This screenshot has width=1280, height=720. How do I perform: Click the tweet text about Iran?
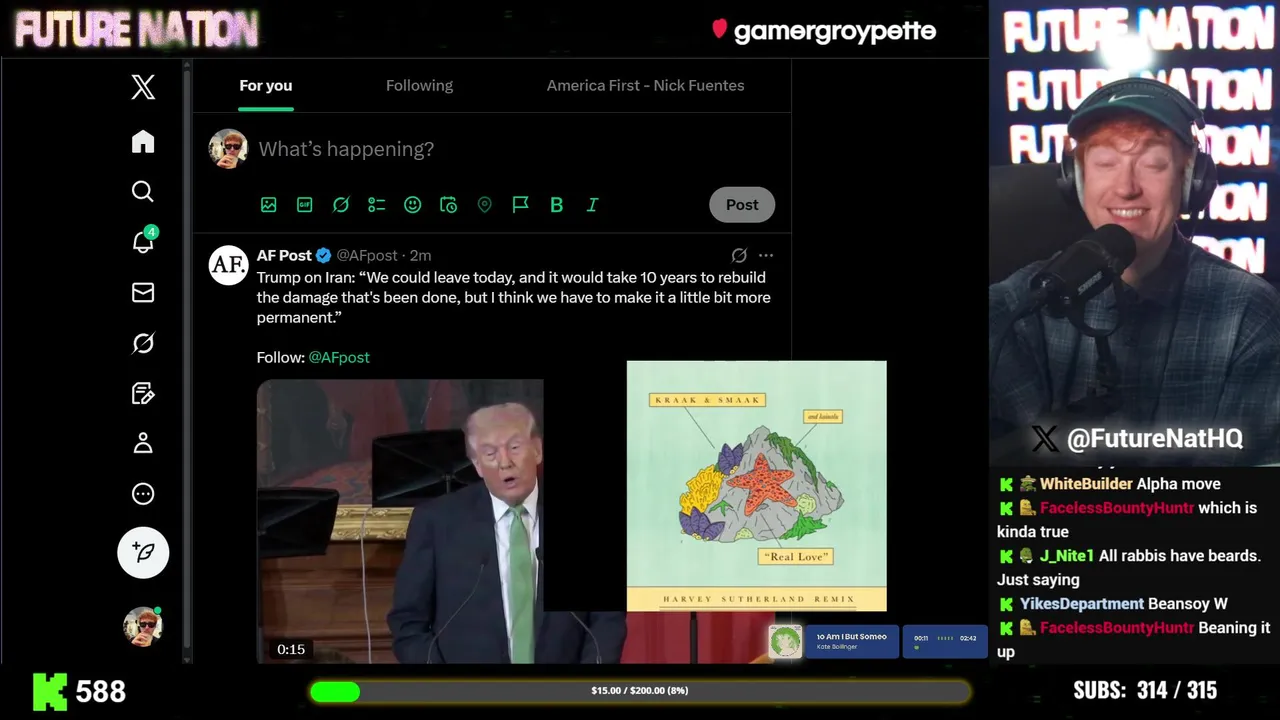click(514, 297)
